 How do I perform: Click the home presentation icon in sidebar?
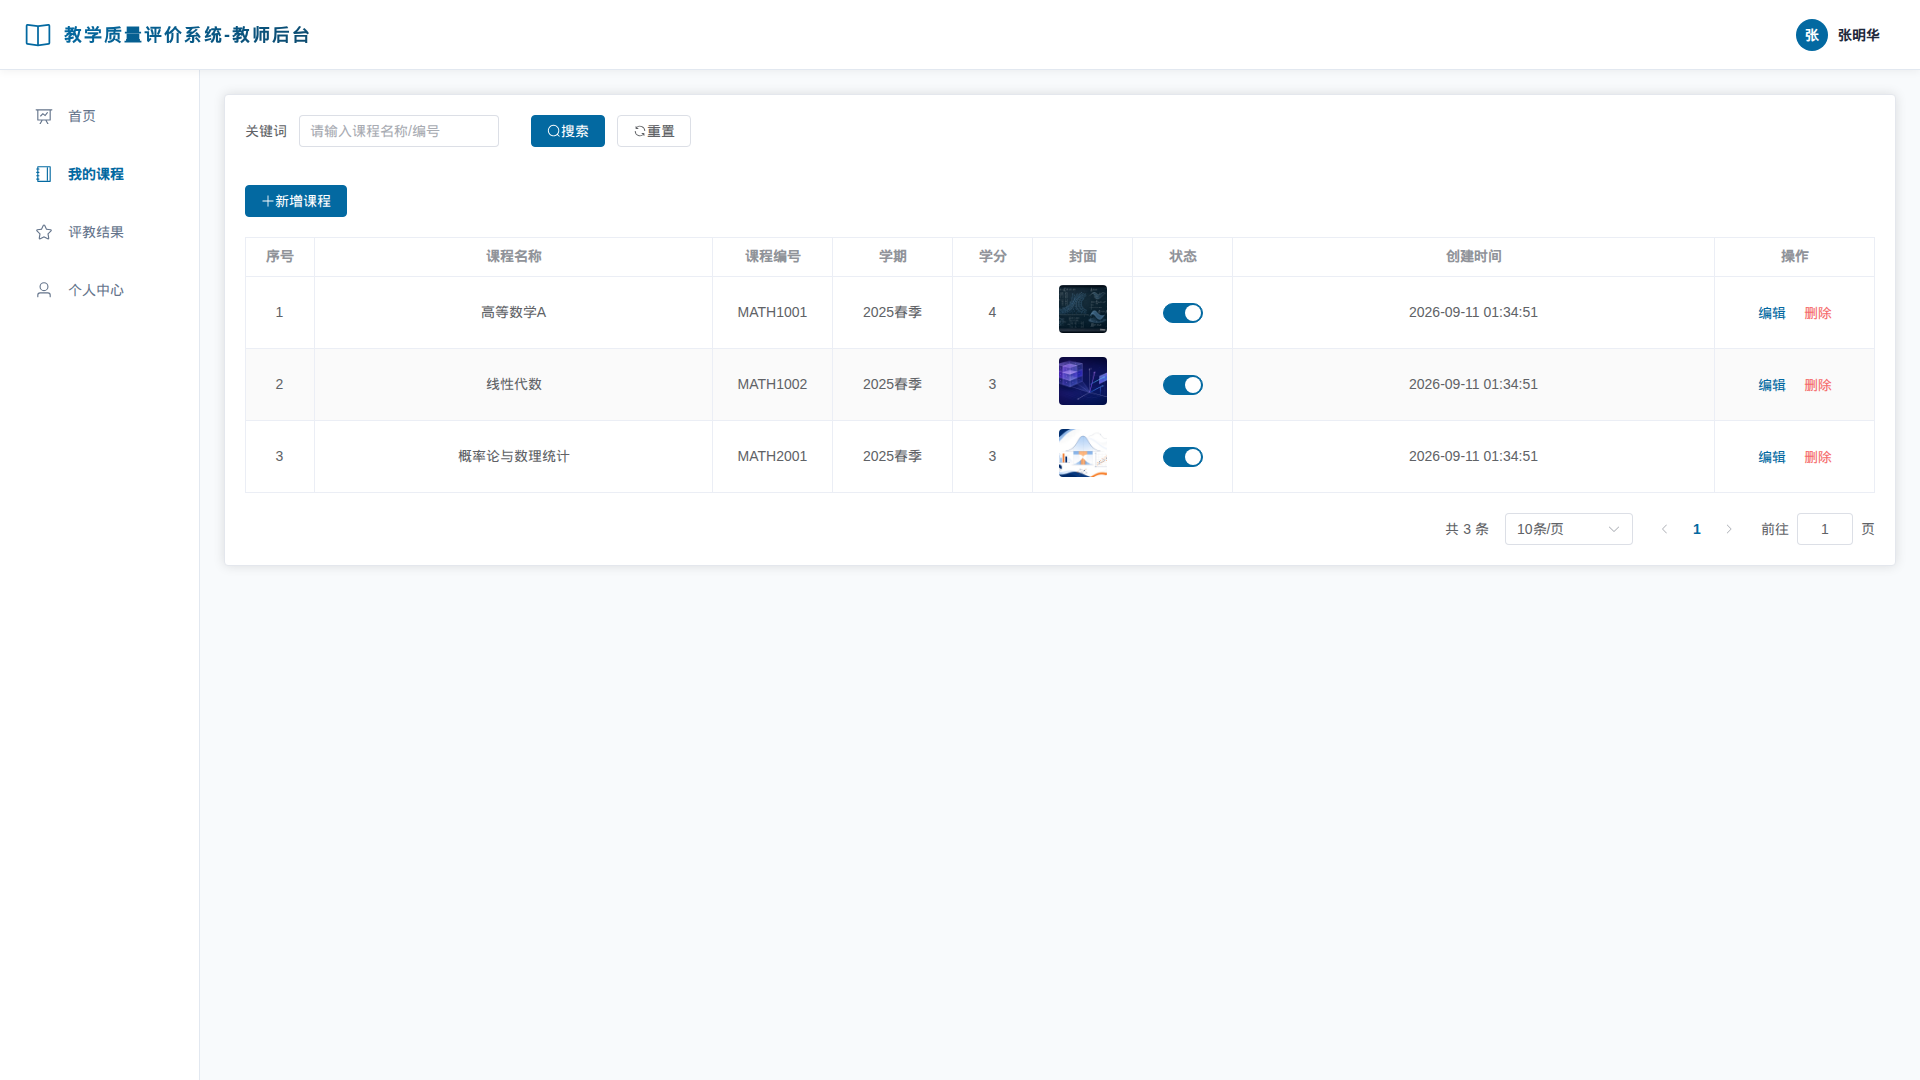coord(44,116)
